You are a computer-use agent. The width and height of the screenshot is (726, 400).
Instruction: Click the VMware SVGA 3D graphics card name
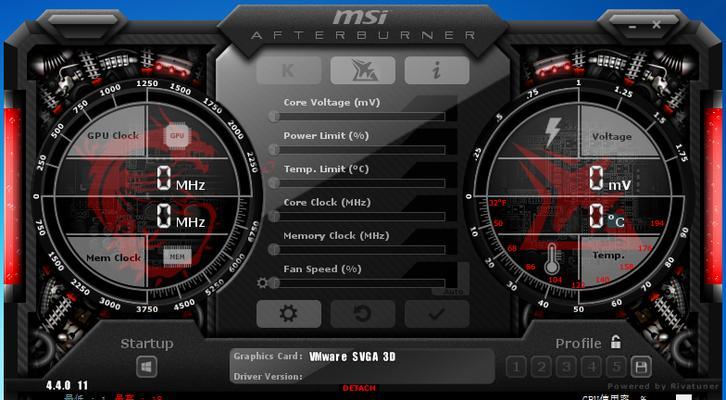[x=352, y=357]
